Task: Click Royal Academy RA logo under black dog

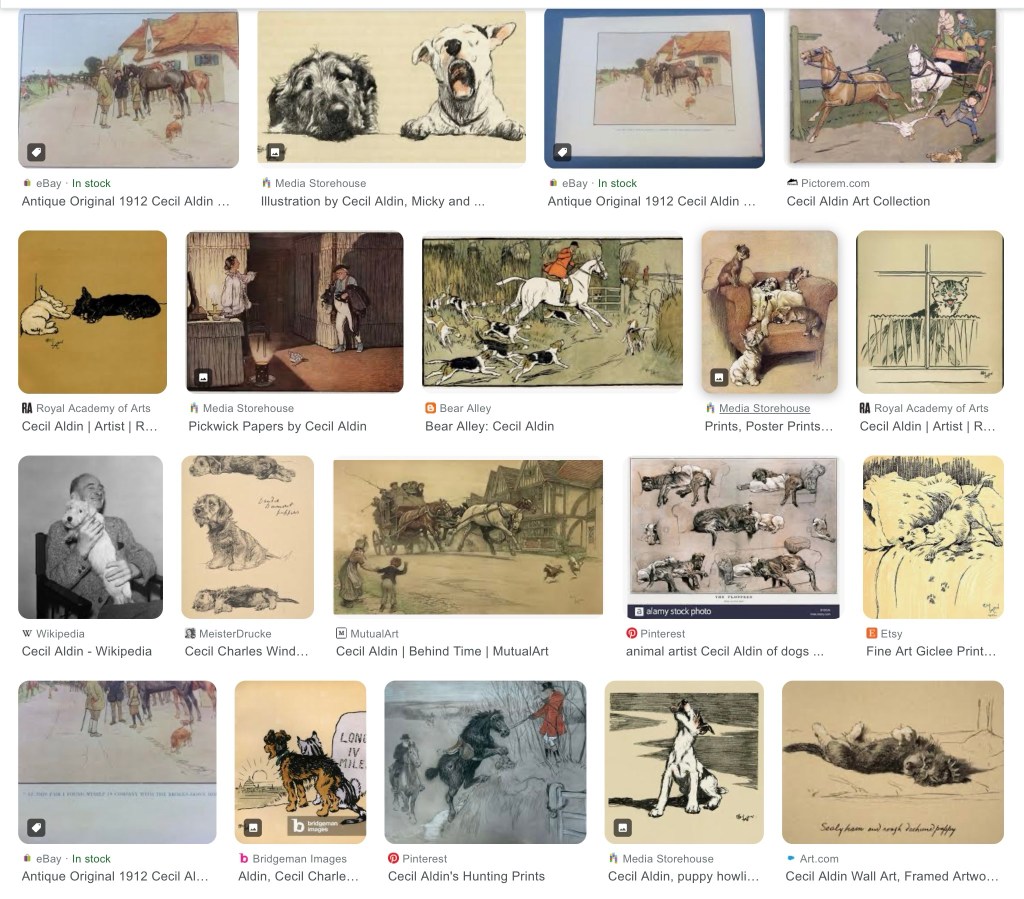Action: tap(27, 408)
